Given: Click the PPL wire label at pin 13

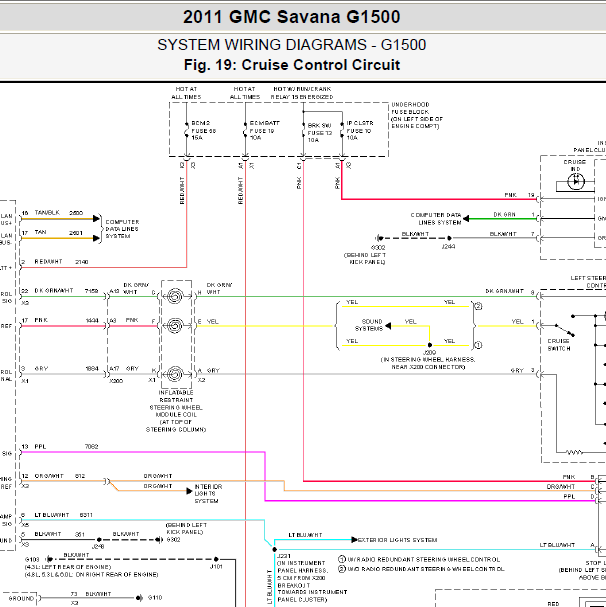Looking at the screenshot, I should pyautogui.click(x=40, y=447).
